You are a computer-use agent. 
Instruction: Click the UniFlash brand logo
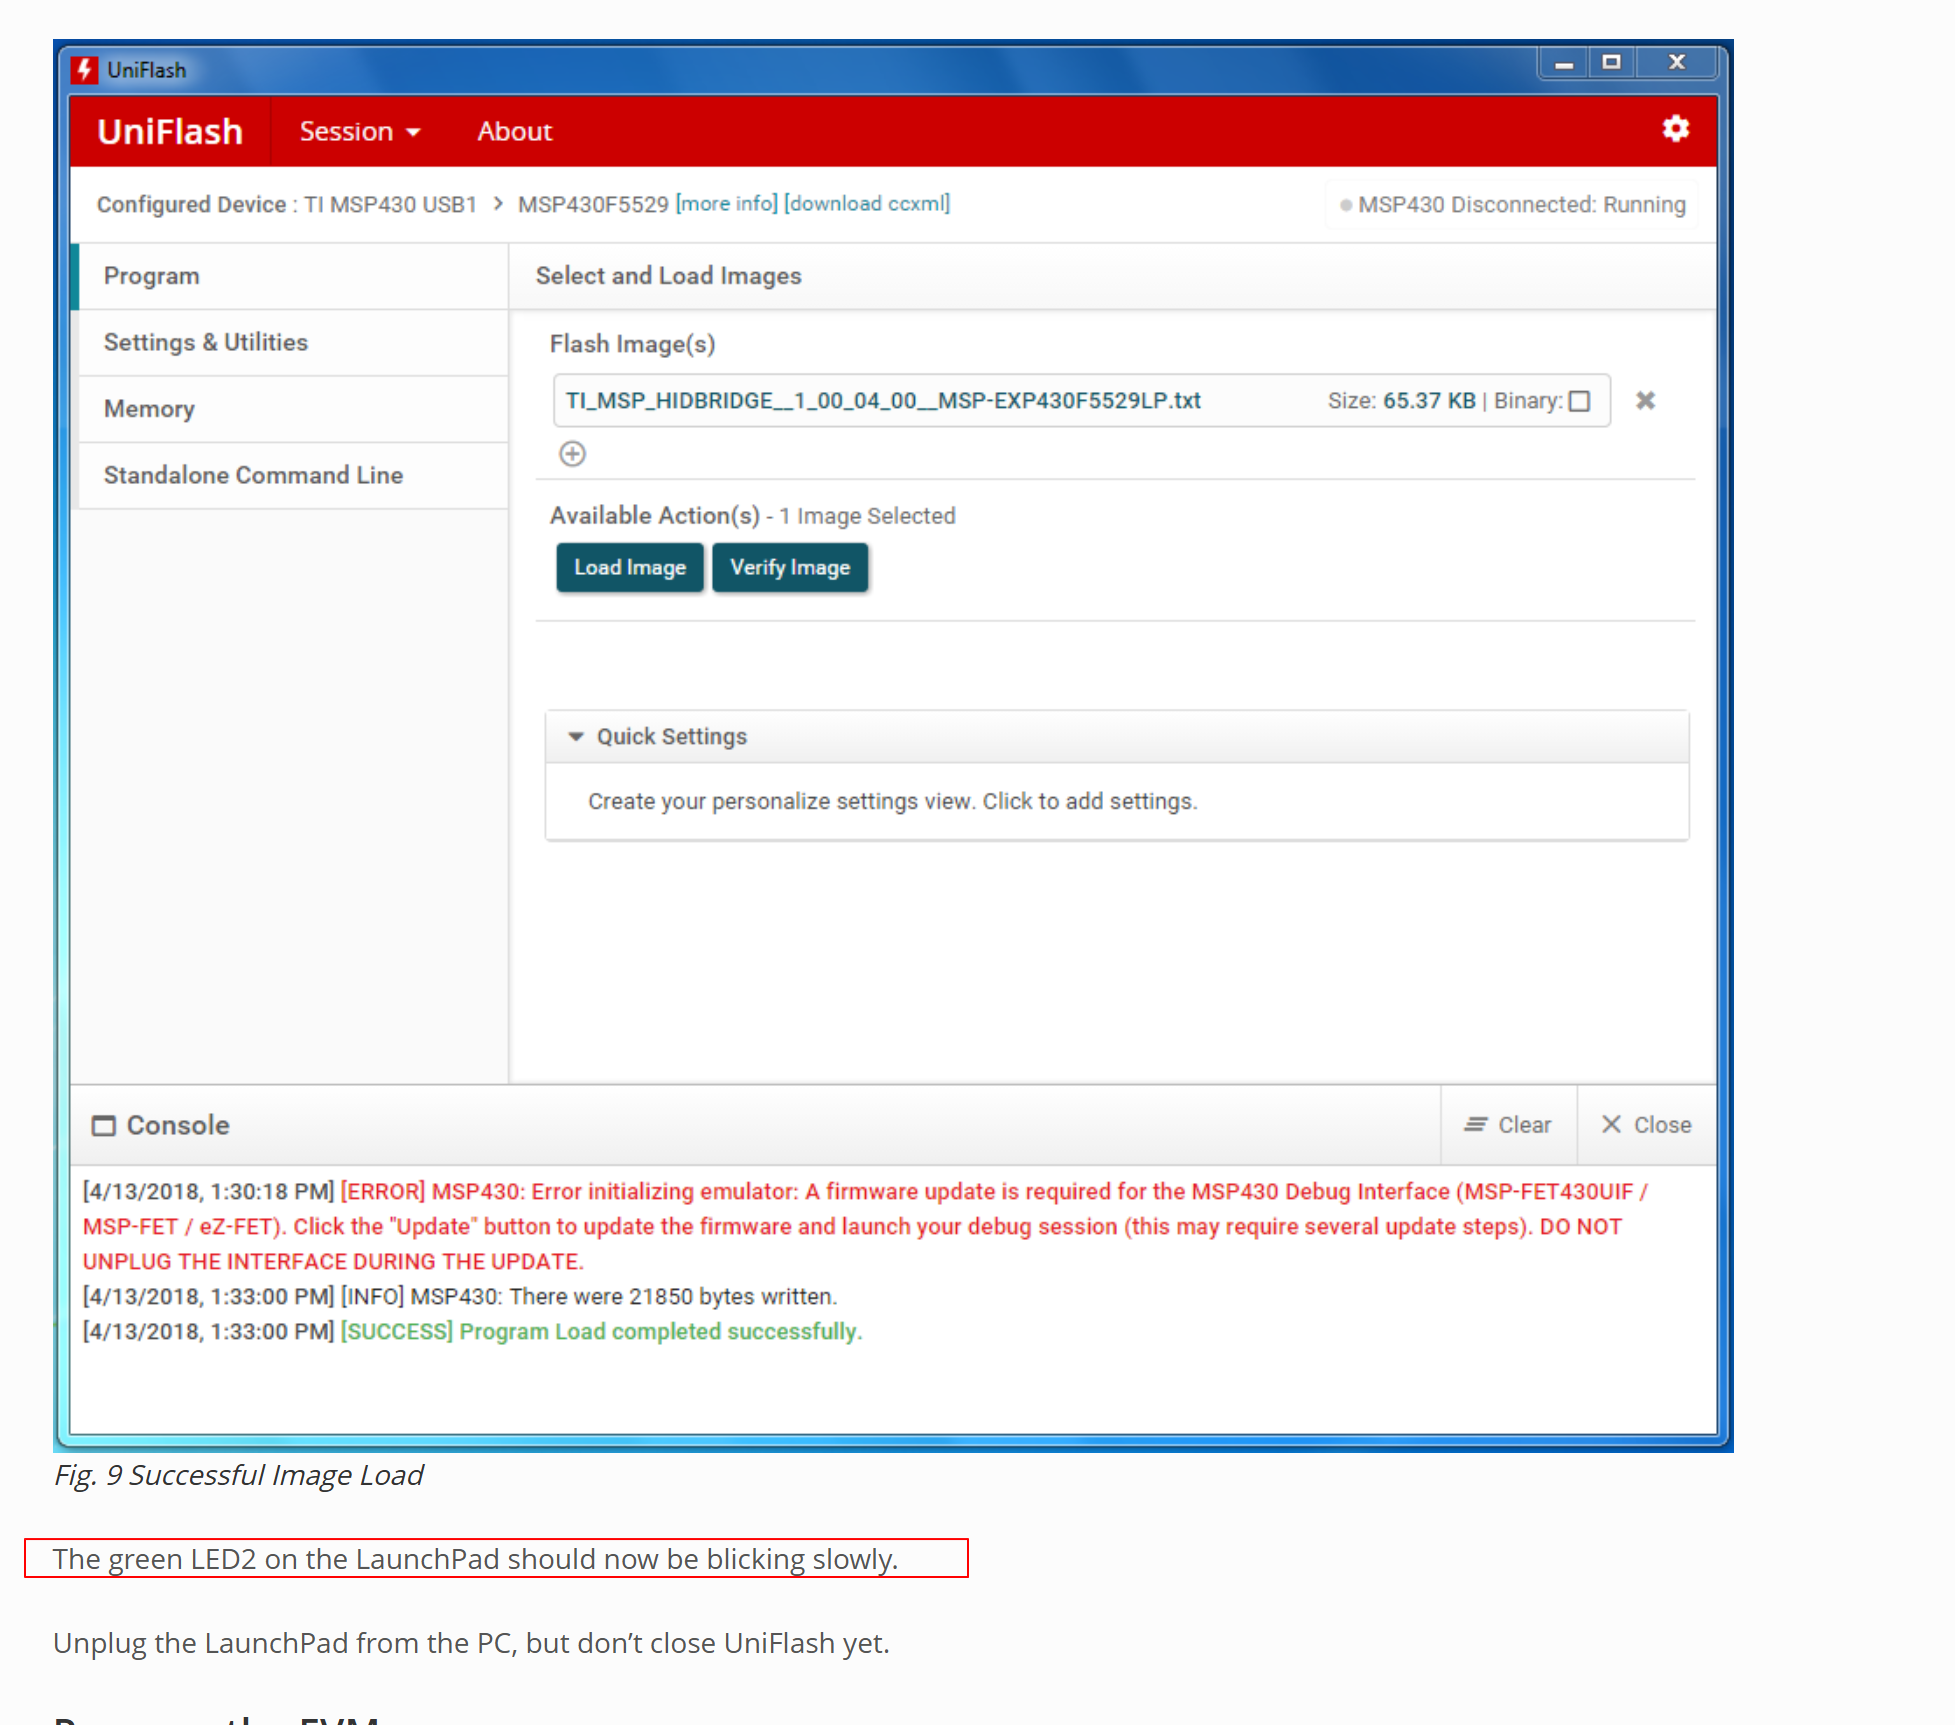click(x=170, y=131)
